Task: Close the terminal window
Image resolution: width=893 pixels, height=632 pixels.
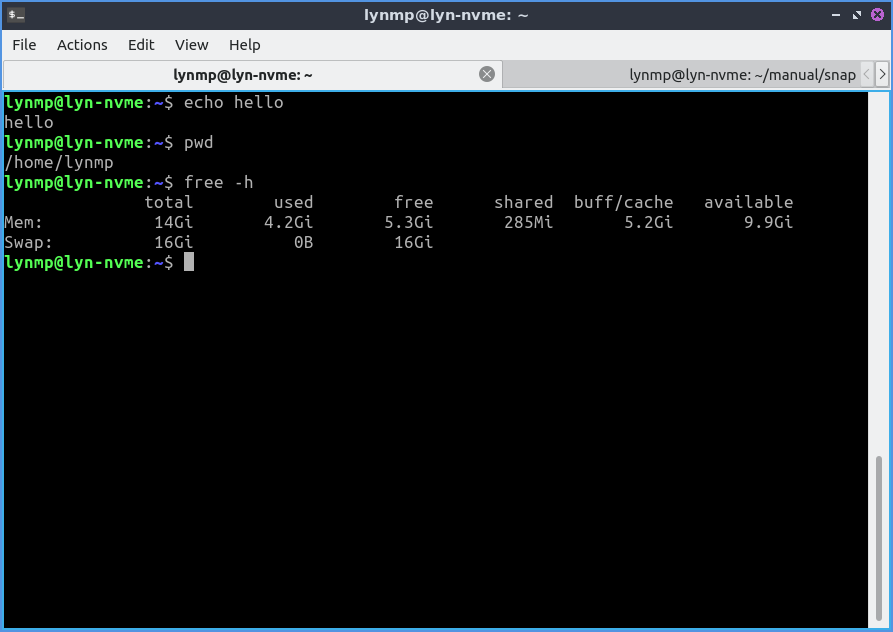Action: pyautogui.click(x=877, y=15)
